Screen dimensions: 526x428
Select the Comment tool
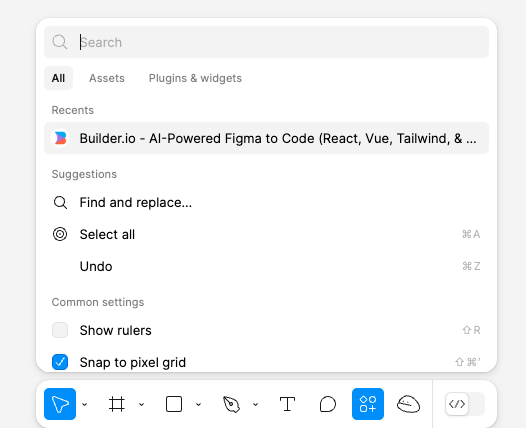tap(328, 404)
